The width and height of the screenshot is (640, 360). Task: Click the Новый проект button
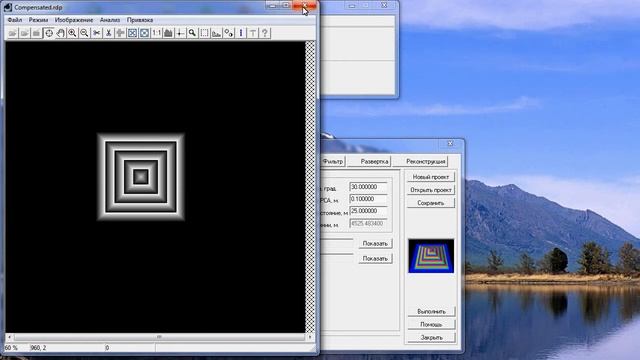click(x=431, y=177)
